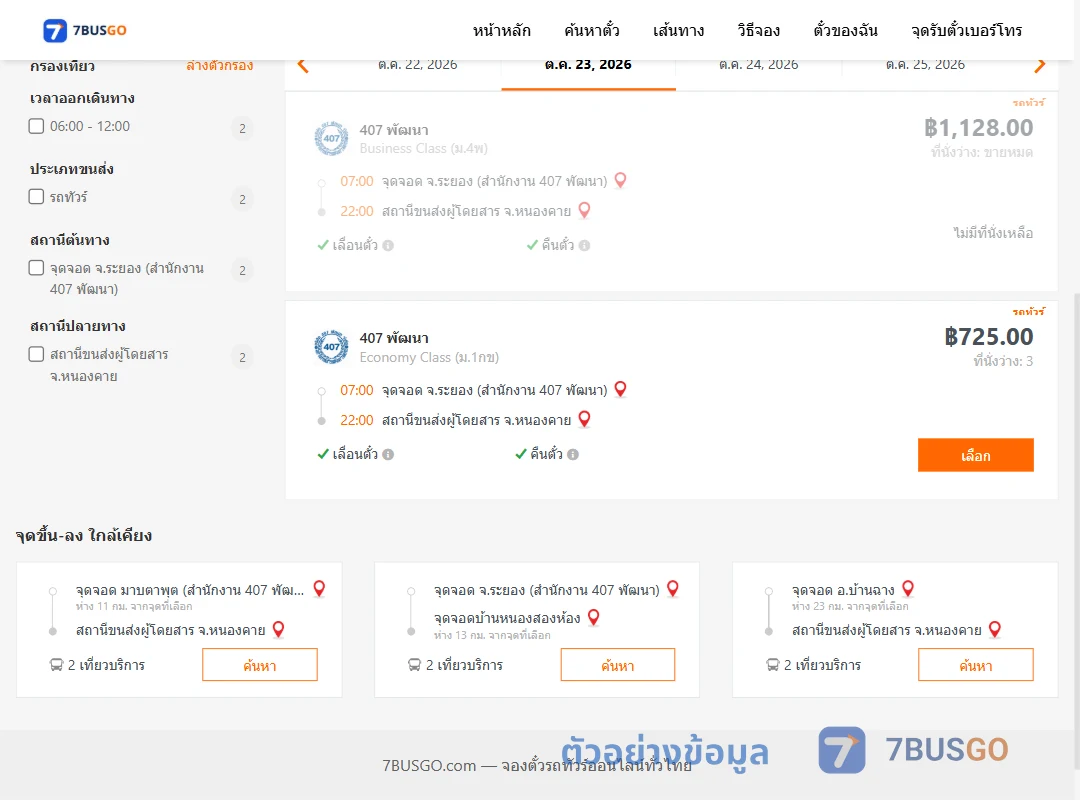Click ค้นหา on the มาบตาพุด route card
1080x800 pixels.
click(x=260, y=665)
